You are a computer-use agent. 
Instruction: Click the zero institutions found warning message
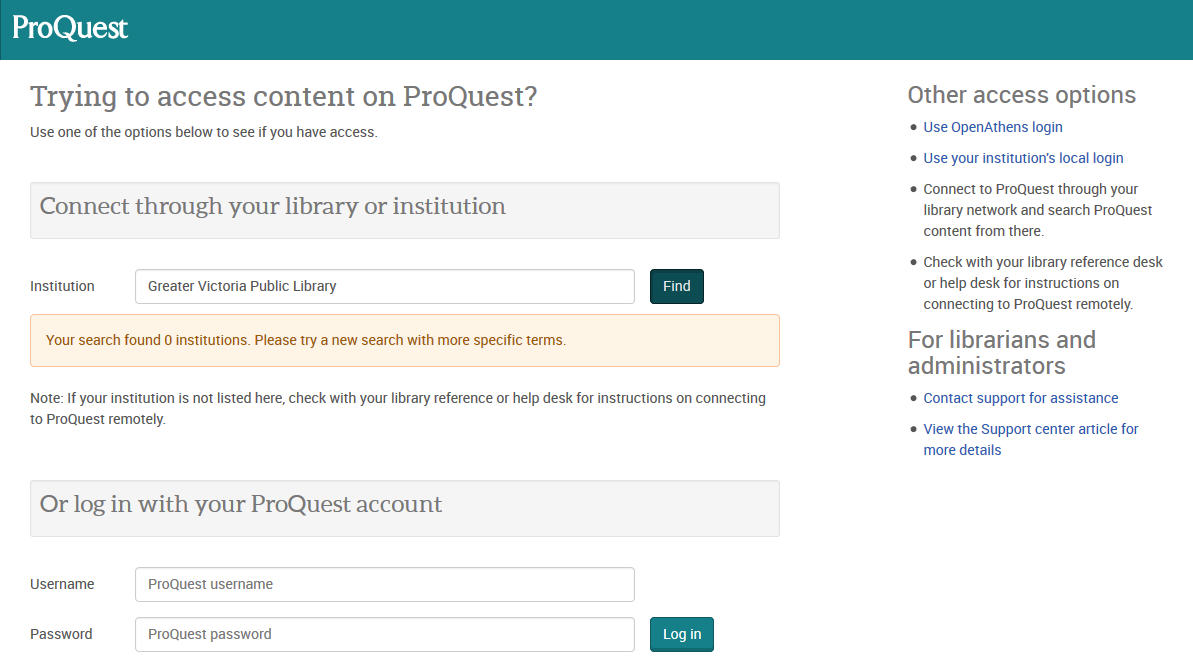pyautogui.click(x=405, y=341)
